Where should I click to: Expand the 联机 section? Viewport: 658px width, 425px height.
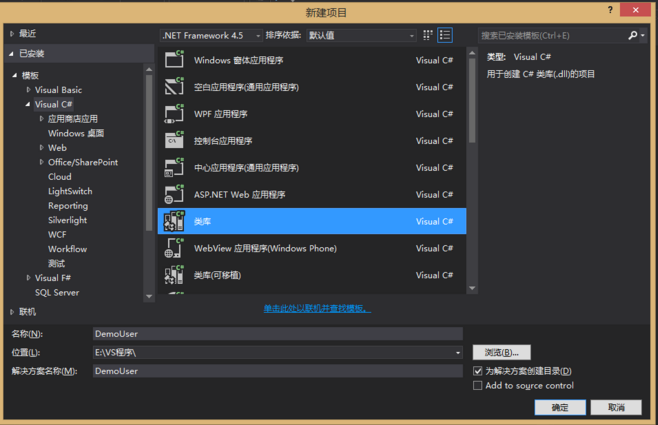coord(12,312)
